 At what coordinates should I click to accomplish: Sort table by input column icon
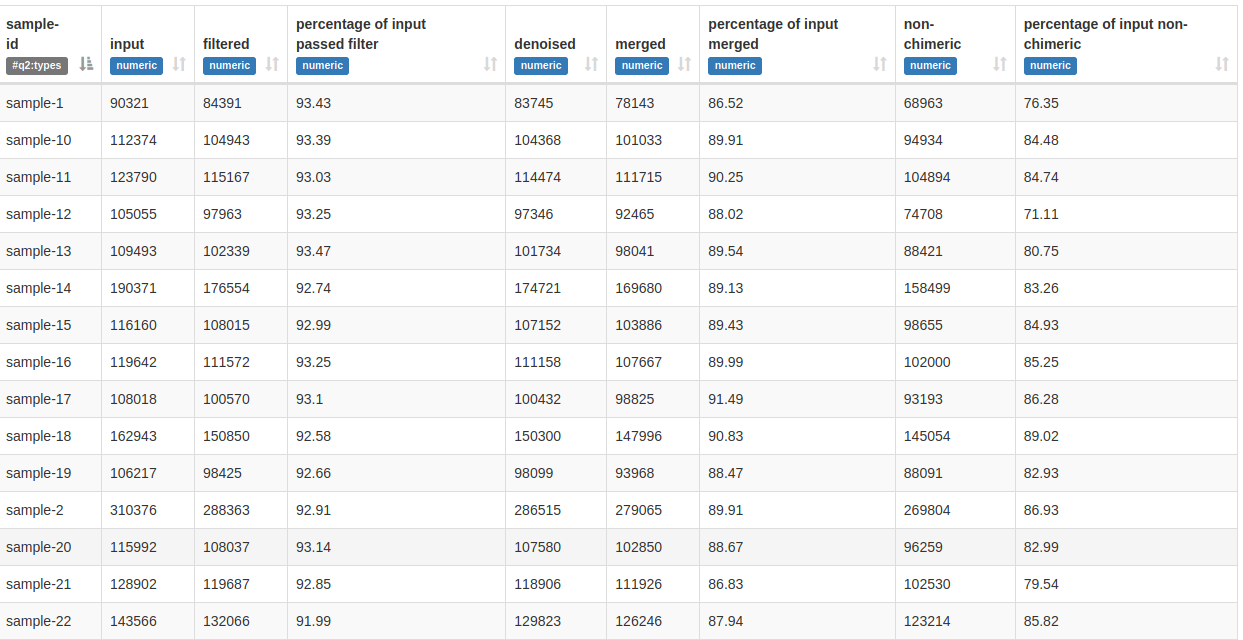click(179, 65)
